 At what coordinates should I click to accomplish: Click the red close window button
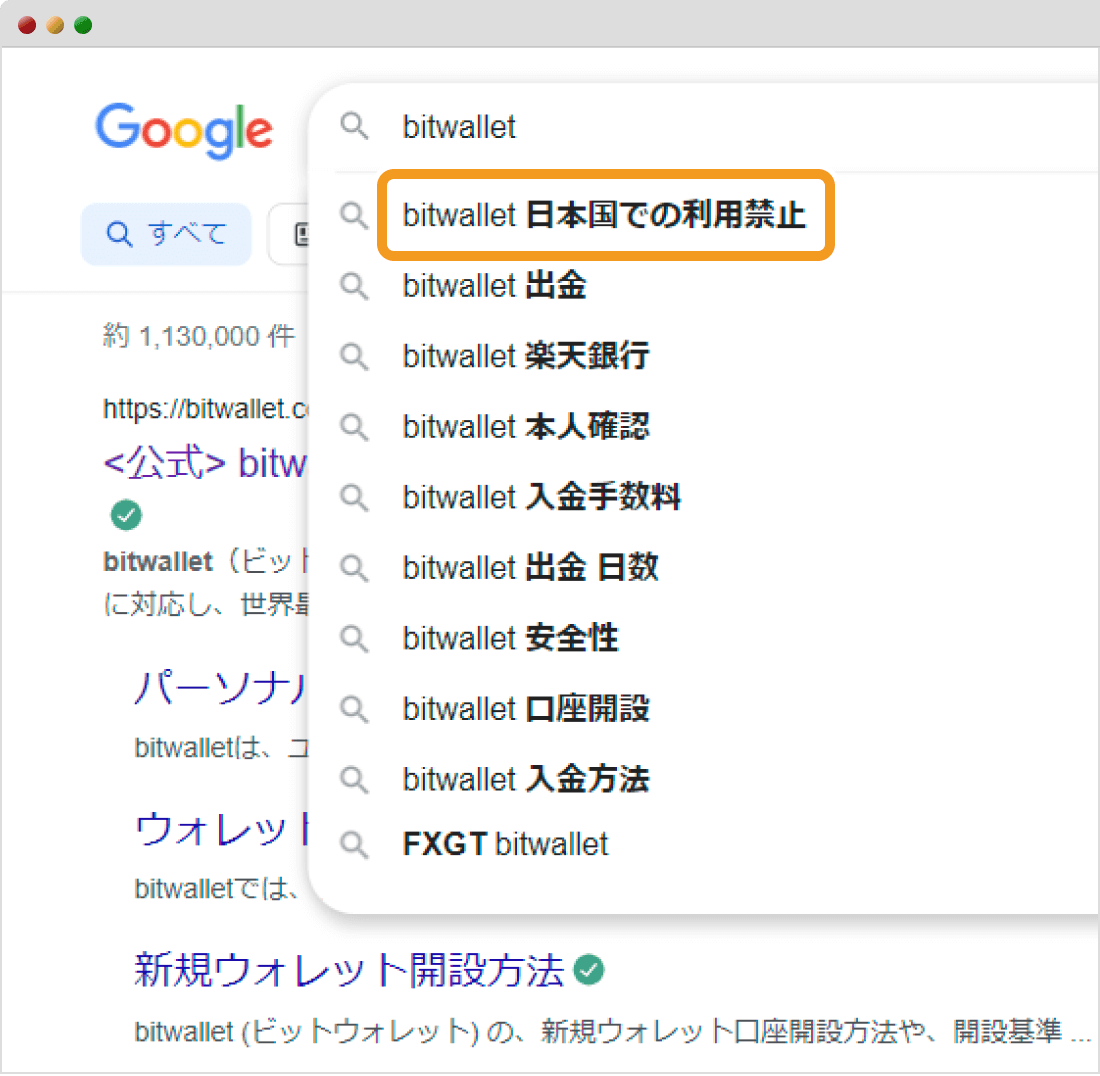click(27, 25)
